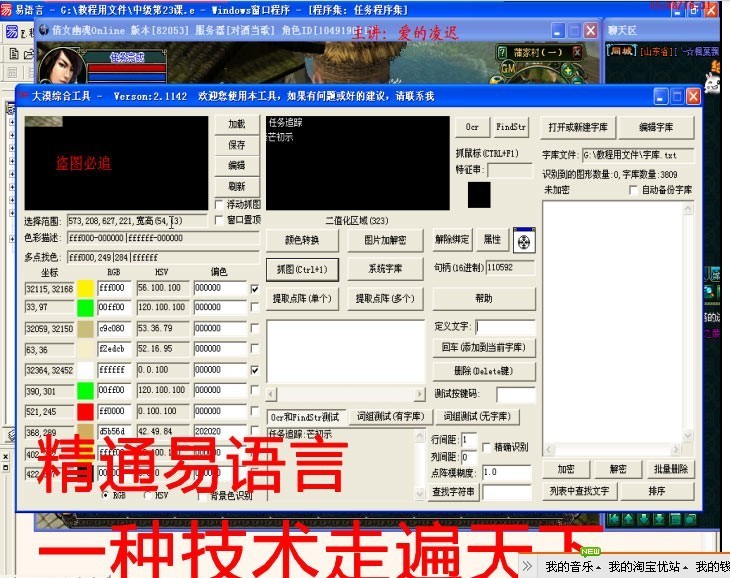Image resolution: width=730 pixels, height=578 pixels.
Task: Click the [同城] channel tag in the chat area
Action: pos(622,51)
